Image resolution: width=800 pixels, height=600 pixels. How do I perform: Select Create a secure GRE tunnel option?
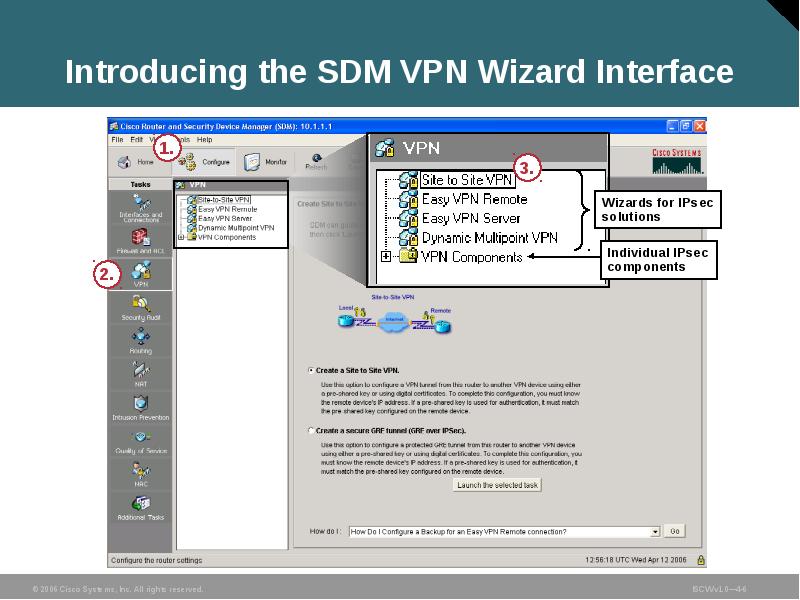(311, 431)
